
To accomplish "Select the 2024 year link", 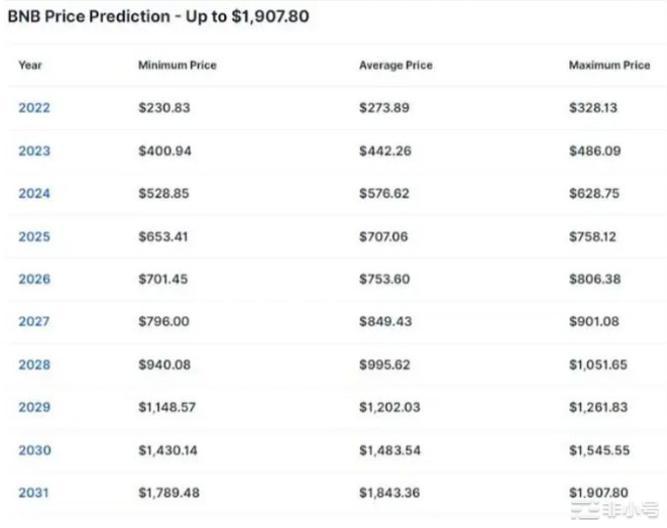I will click(x=34, y=193).
